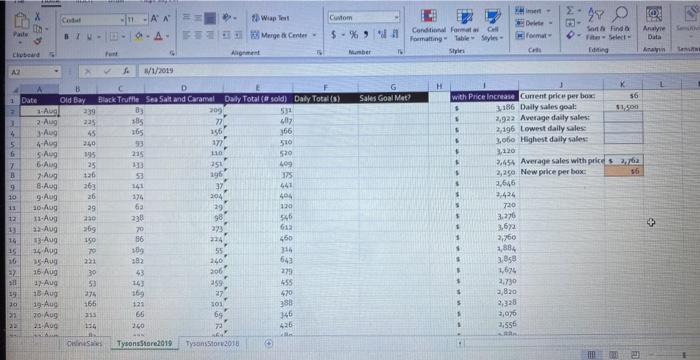Open the font name dropdown
This screenshot has height=360, width=700.
pyautogui.click(x=123, y=21)
